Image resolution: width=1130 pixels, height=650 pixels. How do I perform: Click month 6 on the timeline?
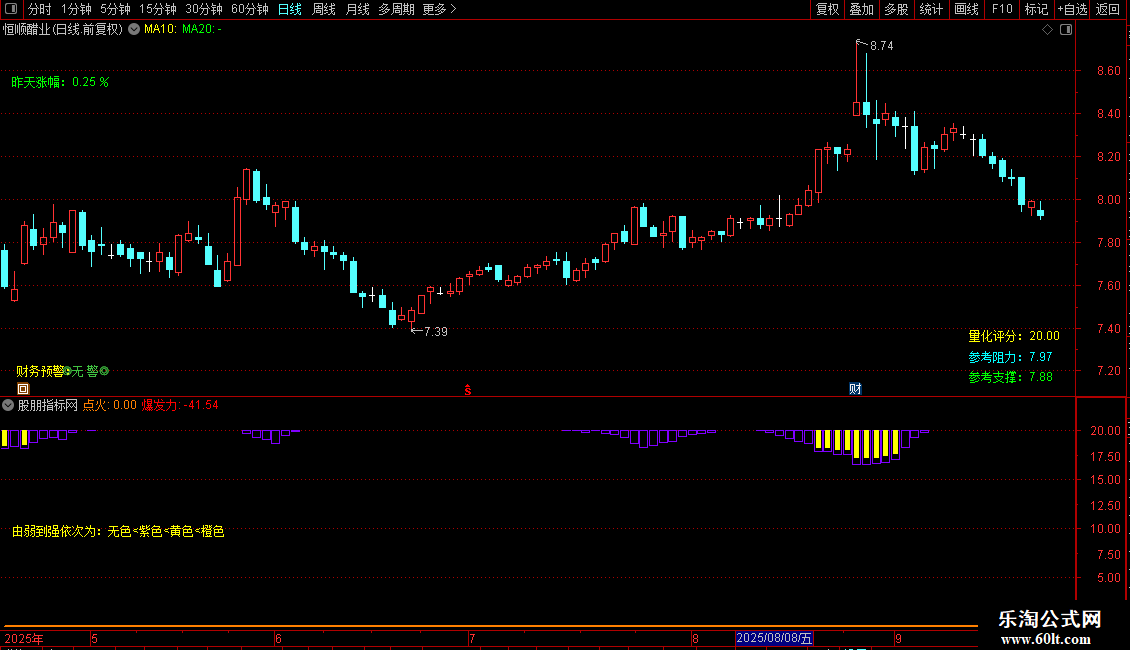(278, 639)
